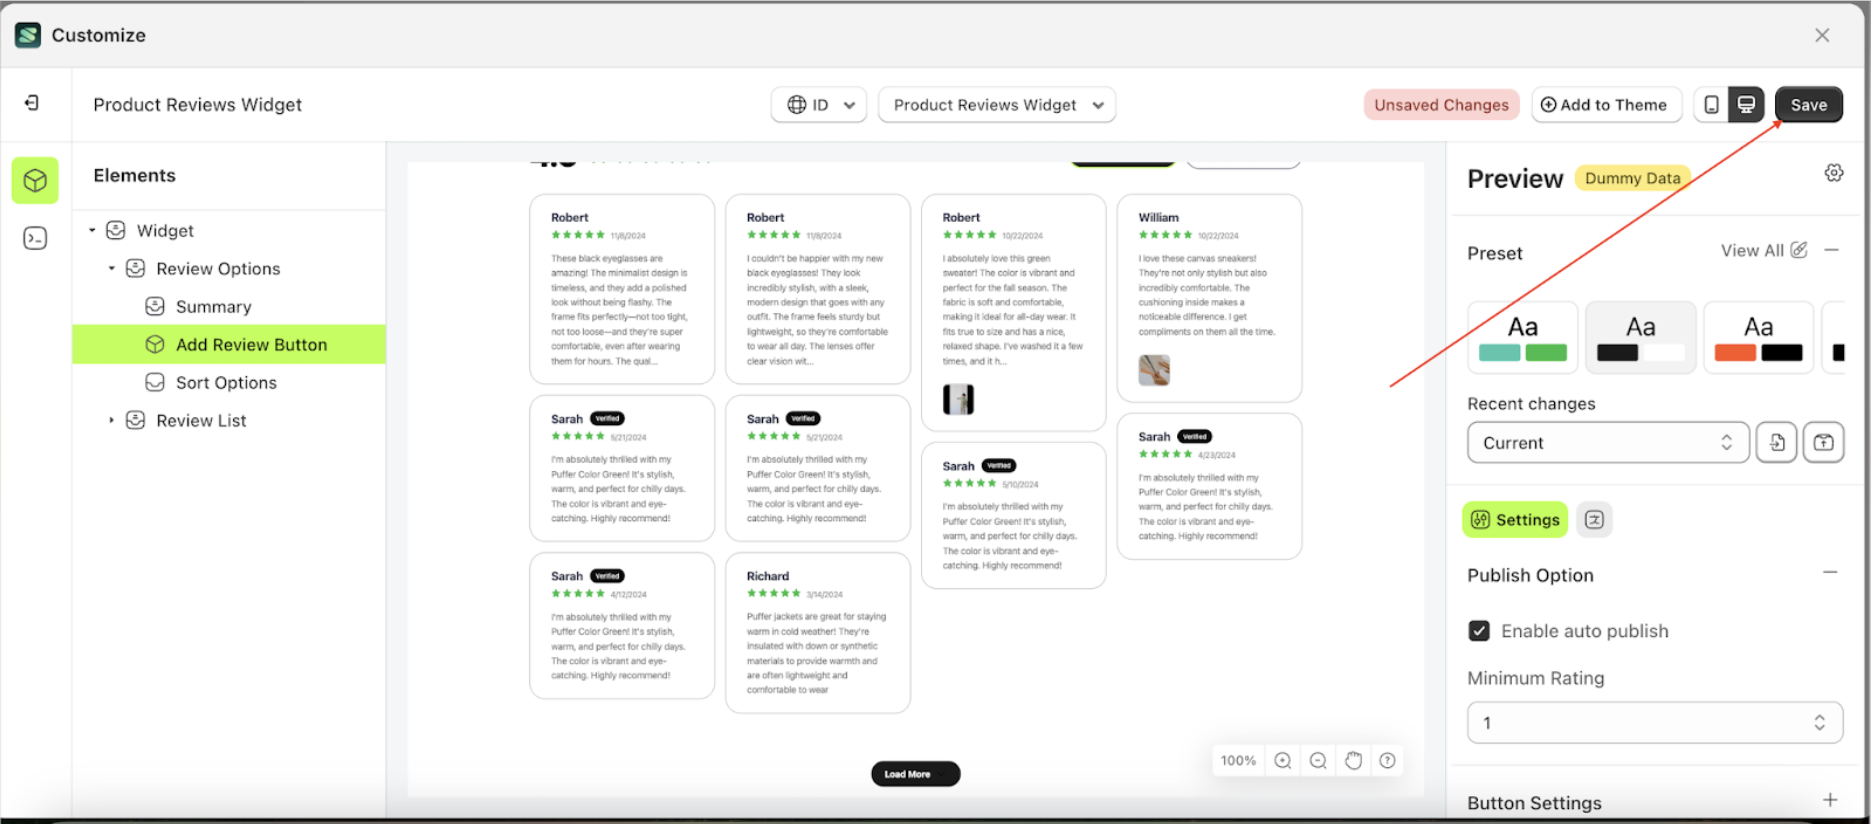The image size is (1876, 824).
Task: Click the Add Review Button cube icon
Action: pos(155,345)
